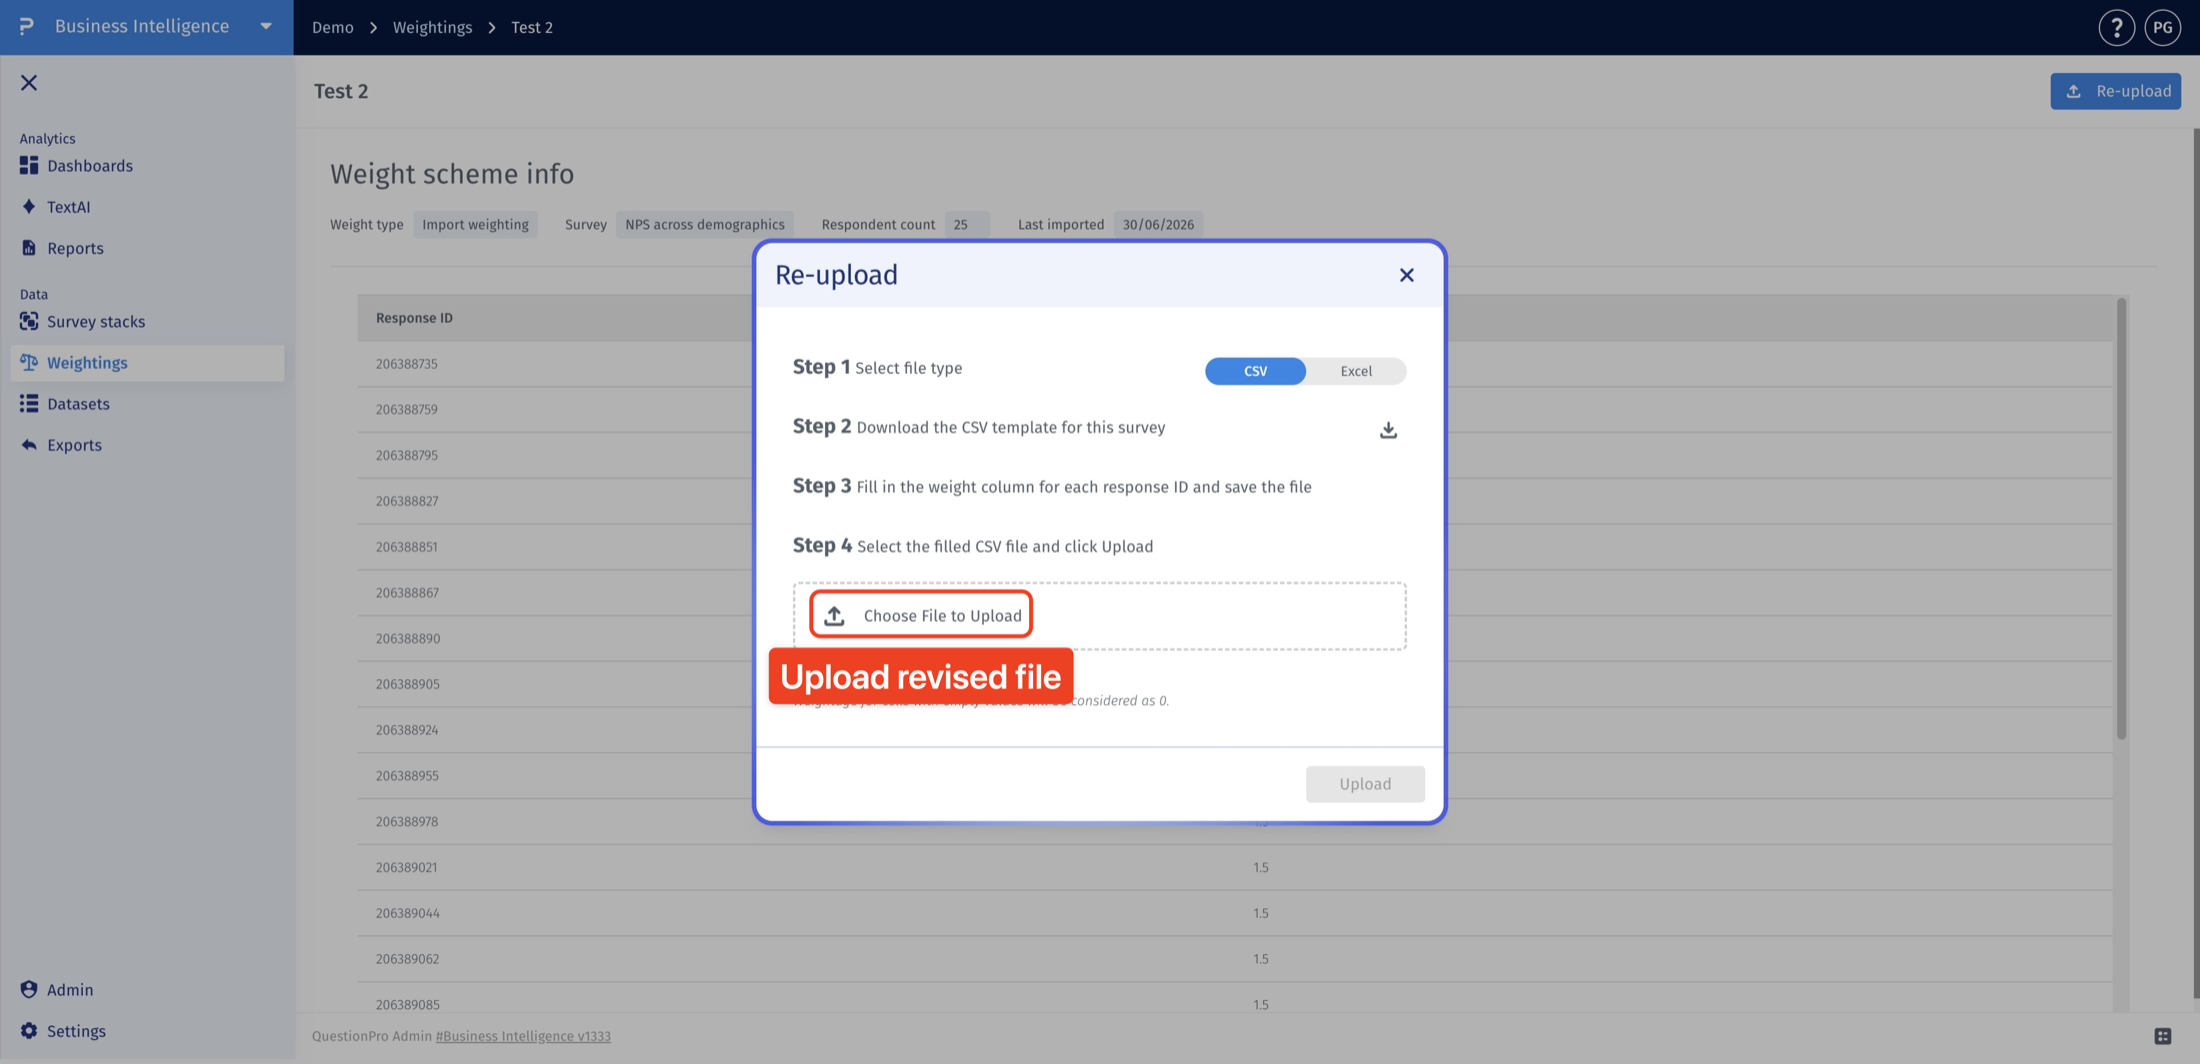Select Weightings in the sidebar
The width and height of the screenshot is (2200, 1064).
point(147,363)
